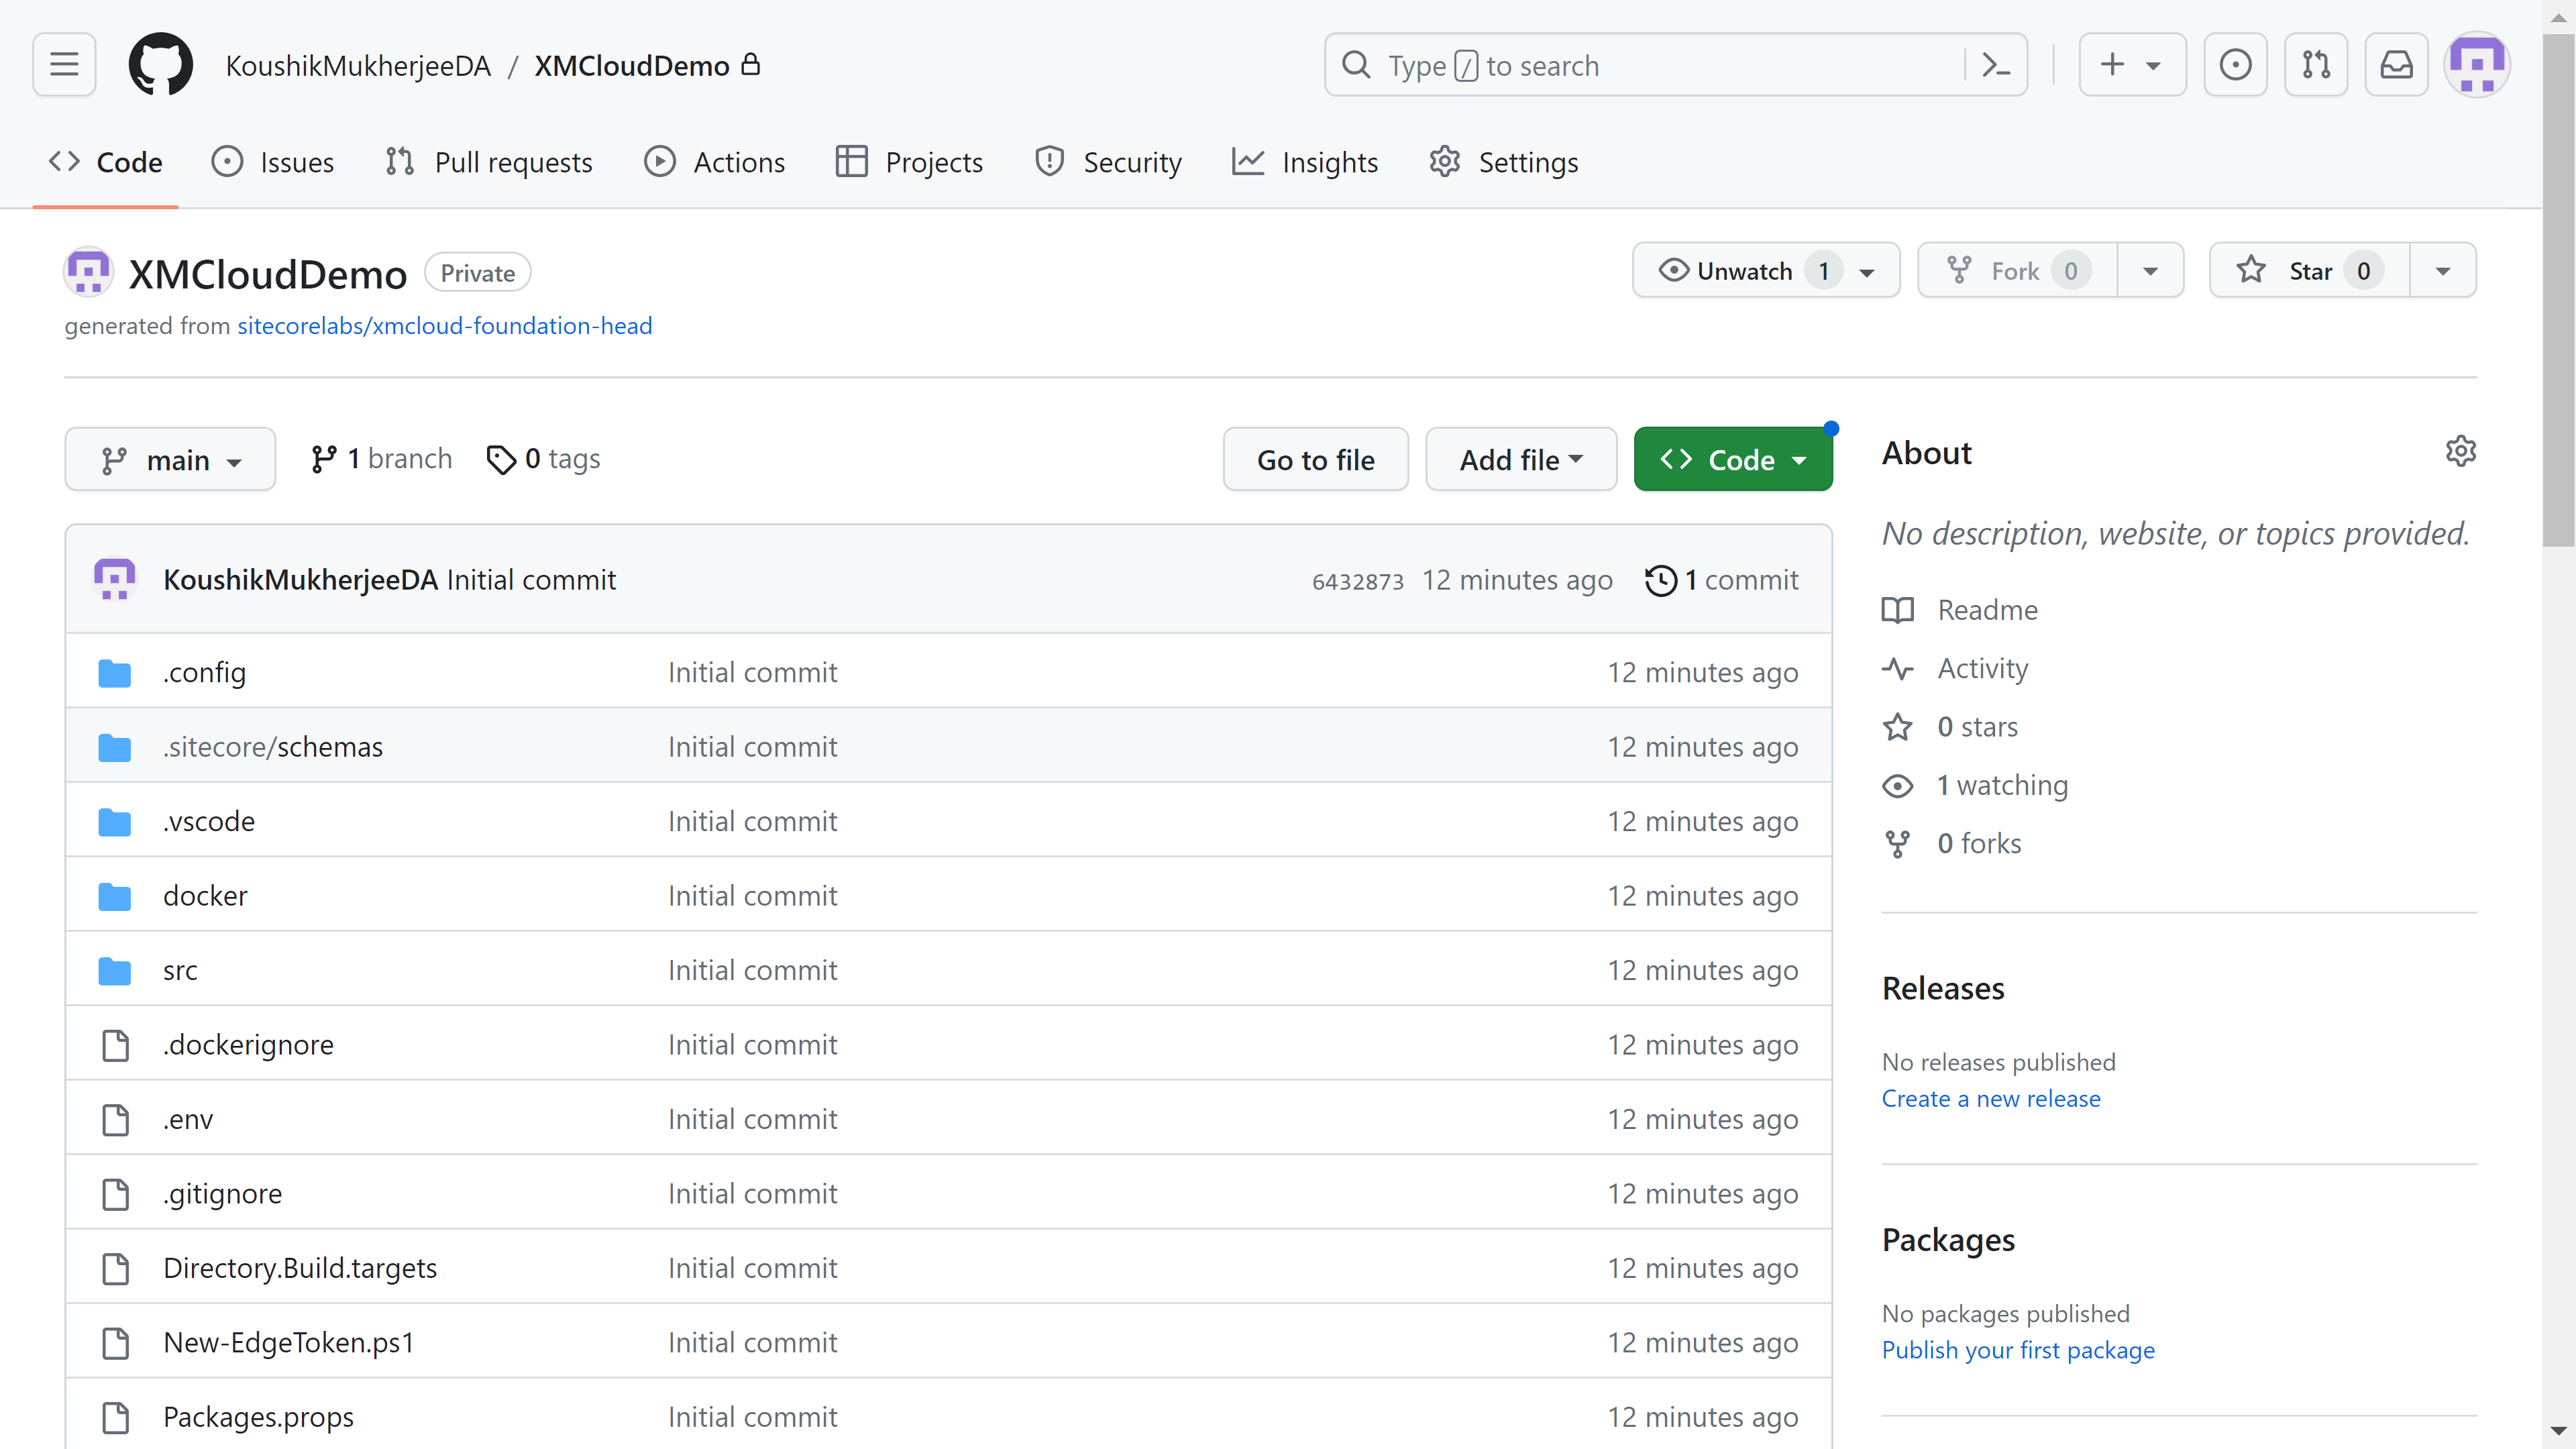Click the Readme book icon

[x=1897, y=610]
